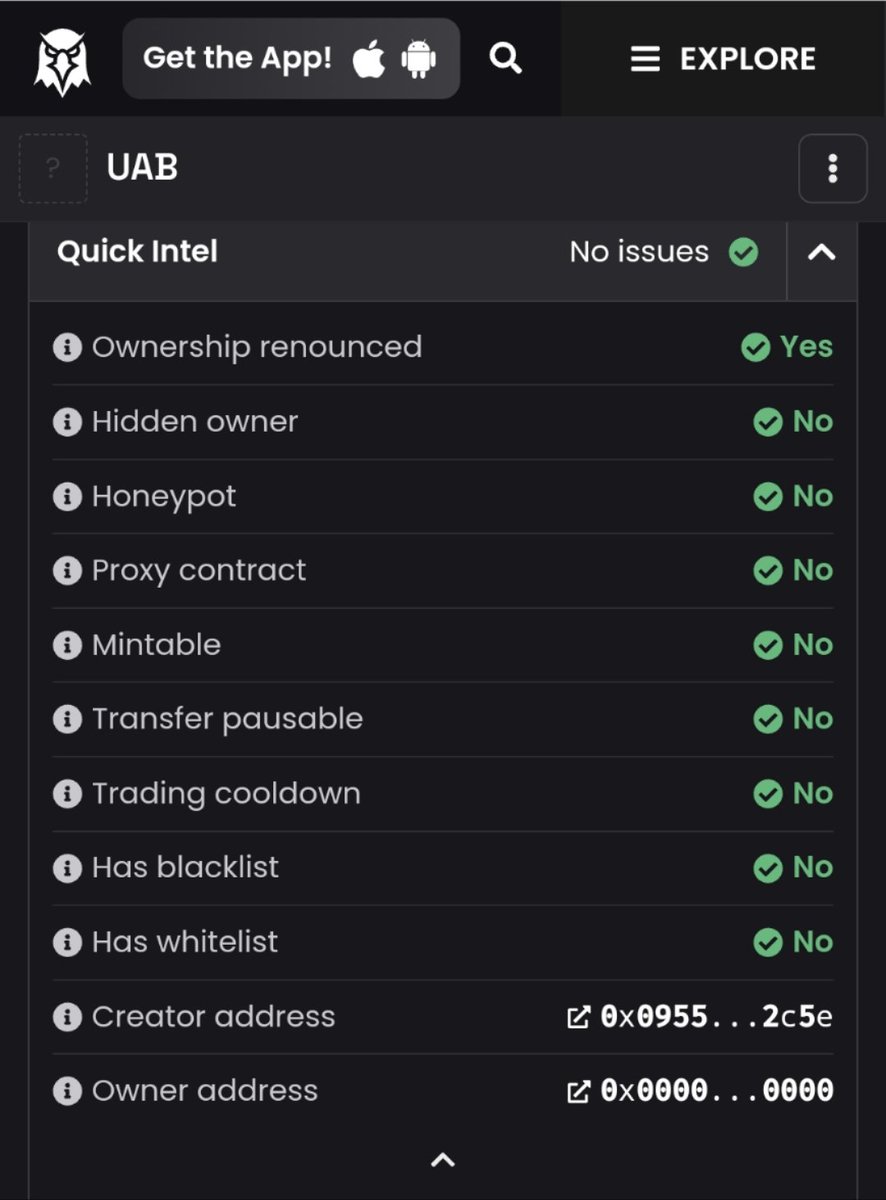This screenshot has width=886, height=1200.
Task: Click the UAB token logo placeholder
Action: tap(53, 169)
